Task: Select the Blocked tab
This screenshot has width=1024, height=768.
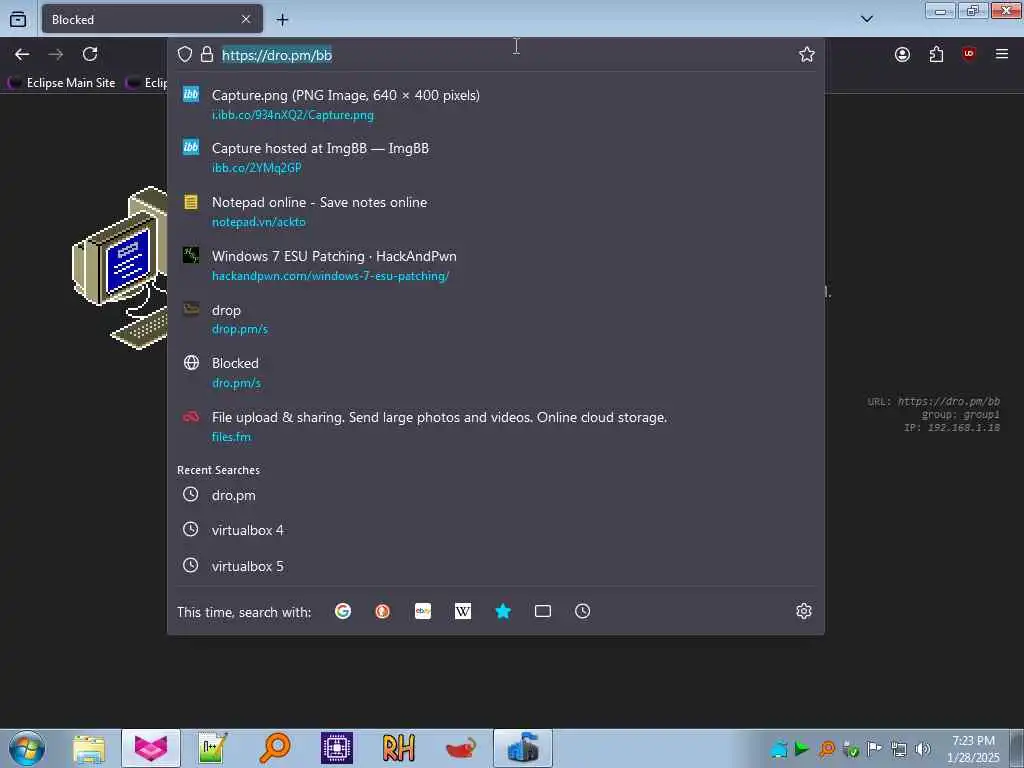Action: pos(152,19)
